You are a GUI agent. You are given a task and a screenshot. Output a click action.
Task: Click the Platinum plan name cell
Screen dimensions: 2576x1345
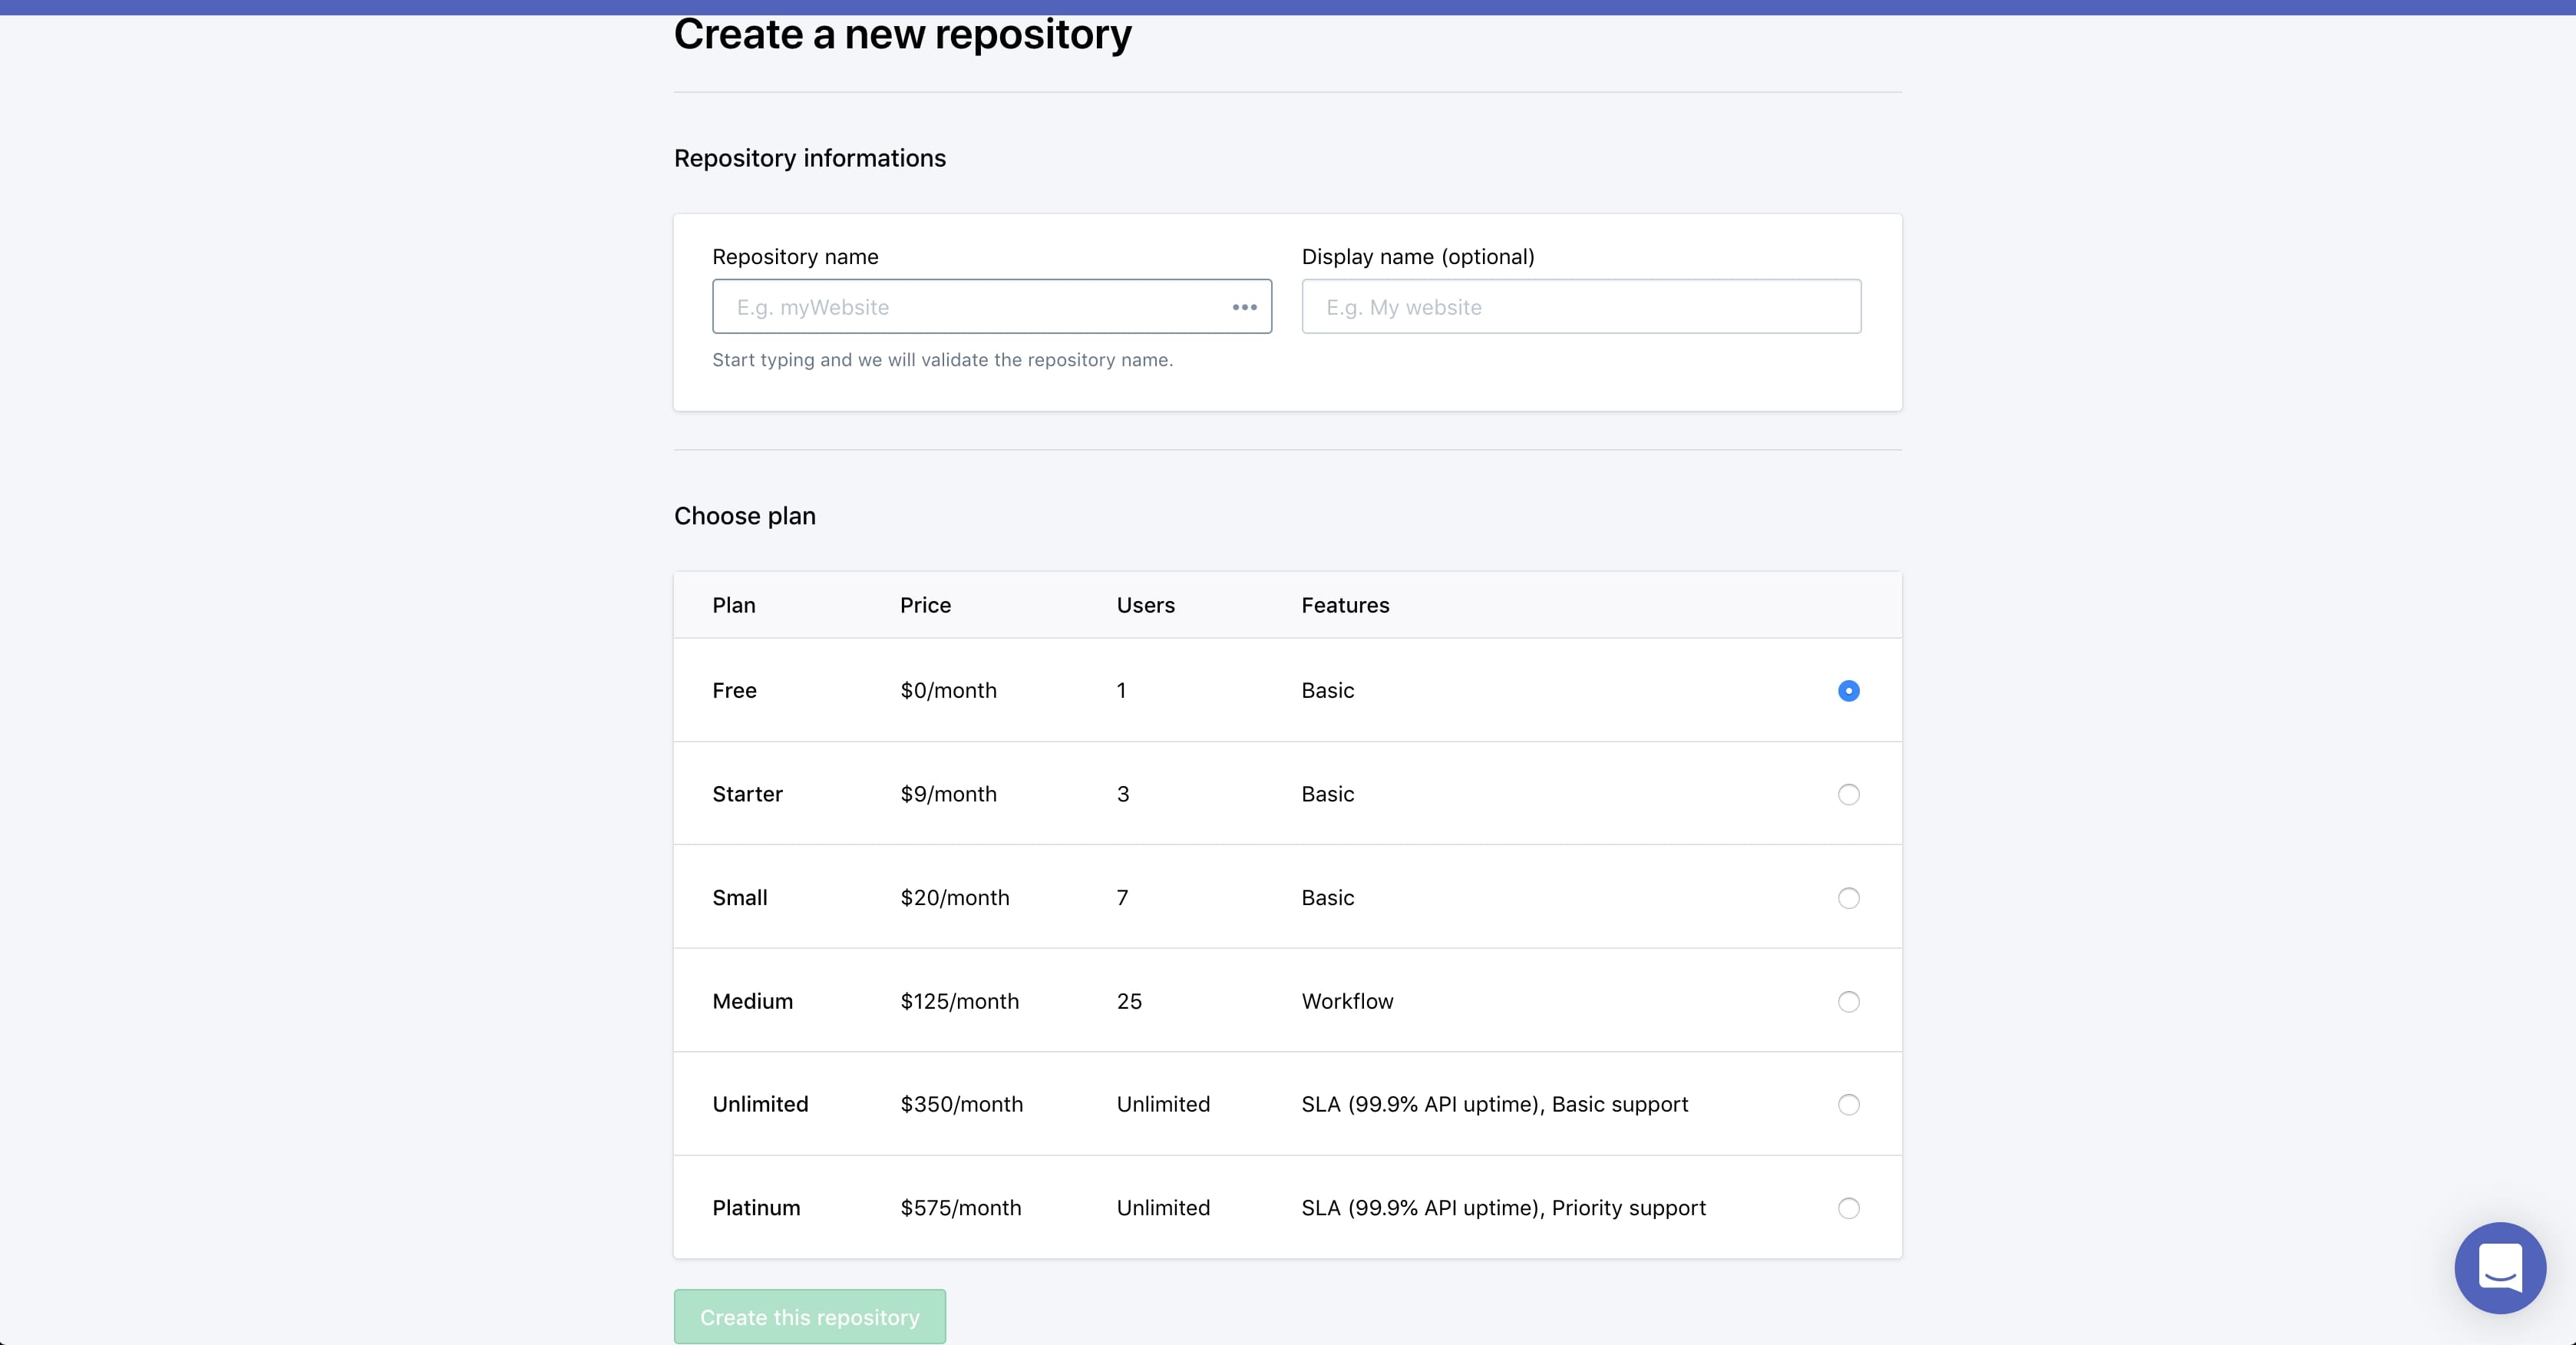click(756, 1208)
